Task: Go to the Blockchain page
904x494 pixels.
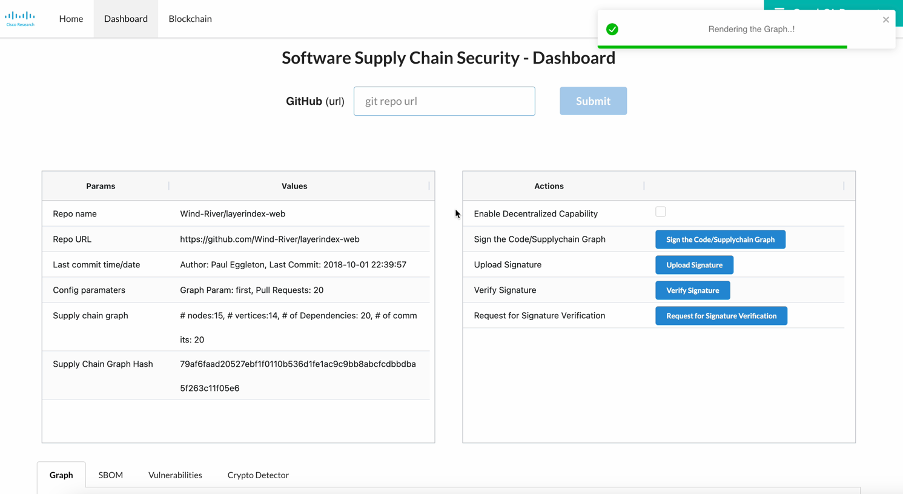Action: pyautogui.click(x=190, y=19)
